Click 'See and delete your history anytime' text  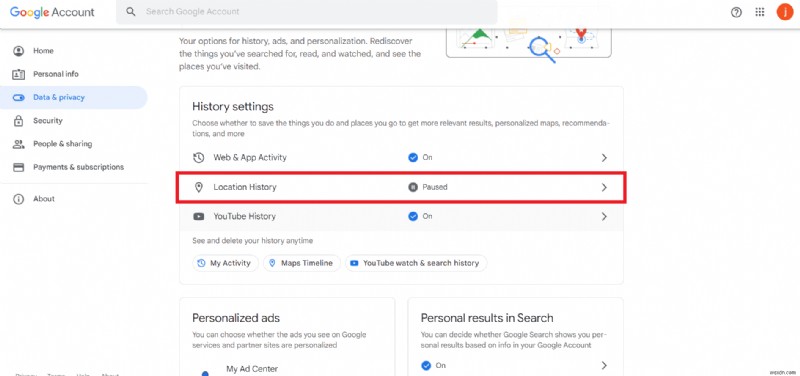[253, 240]
